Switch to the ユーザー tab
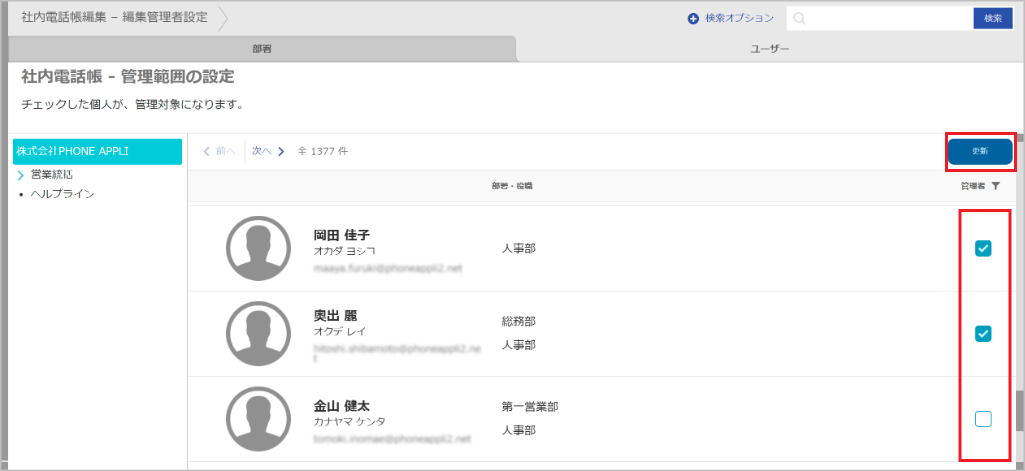This screenshot has height=471, width=1025. [x=769, y=48]
